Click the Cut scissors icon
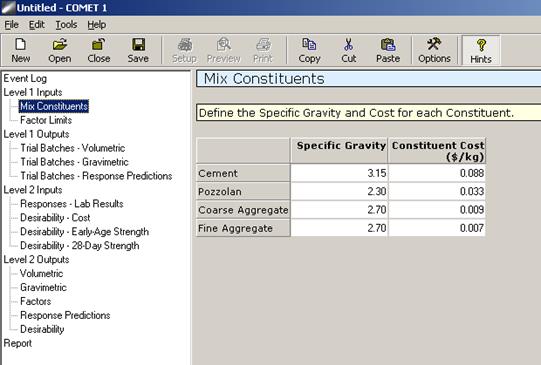This screenshot has width=541, height=365. point(349,45)
